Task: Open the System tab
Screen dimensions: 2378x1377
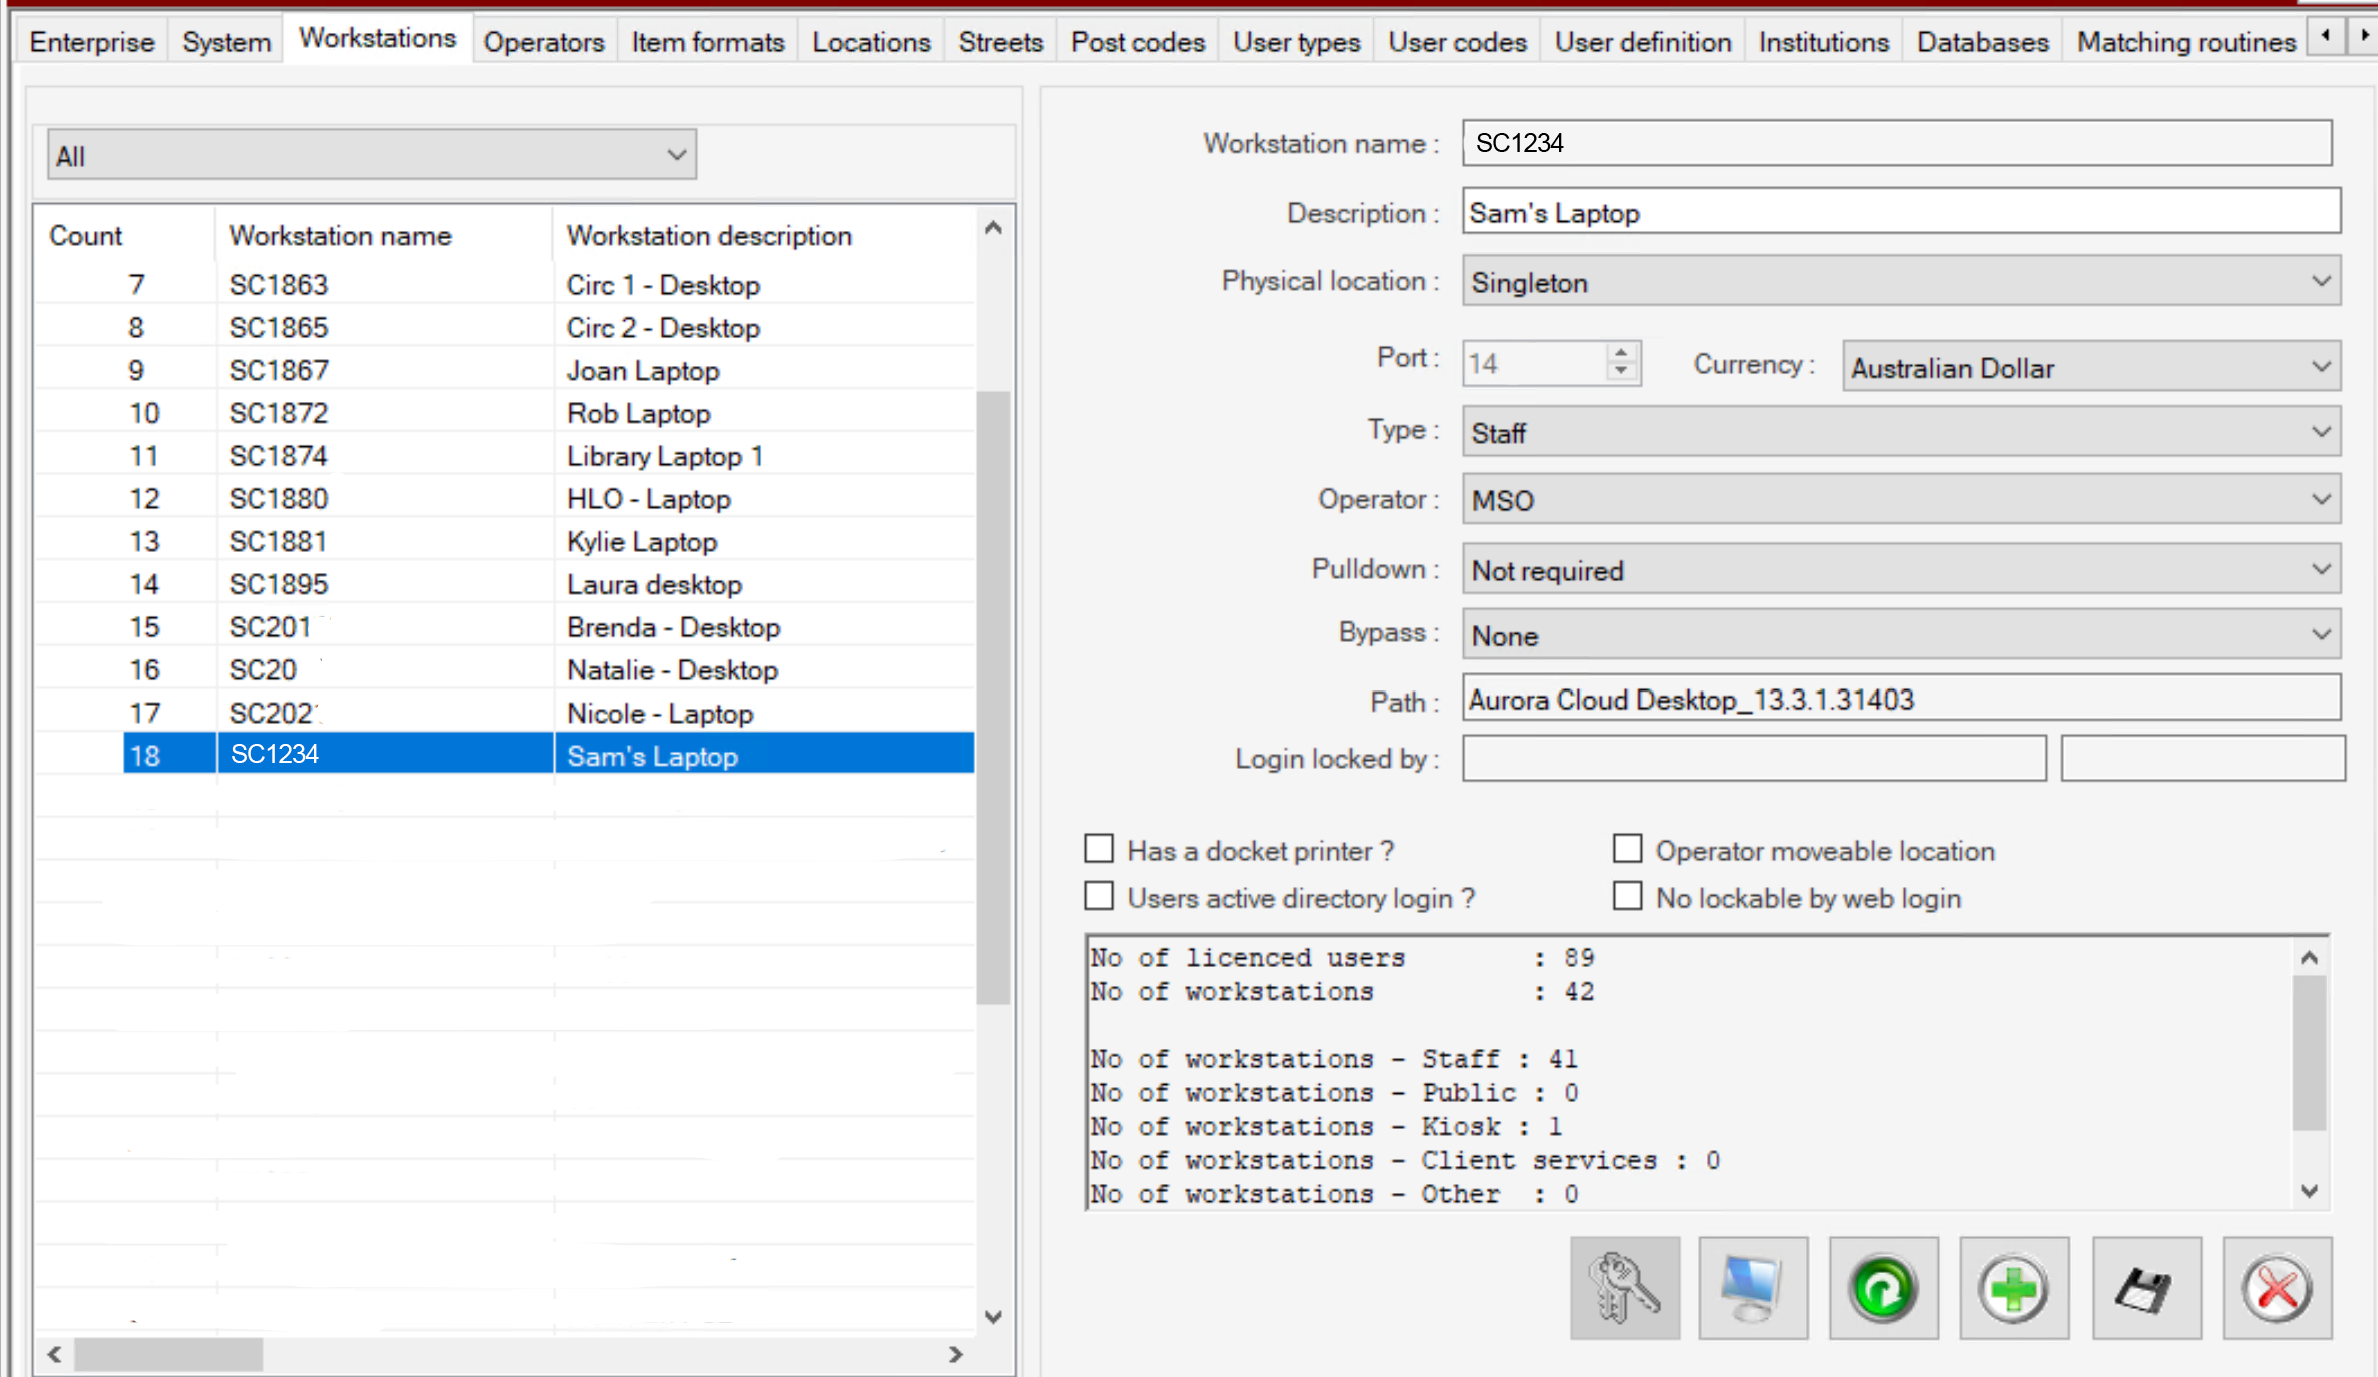Action: tap(226, 42)
